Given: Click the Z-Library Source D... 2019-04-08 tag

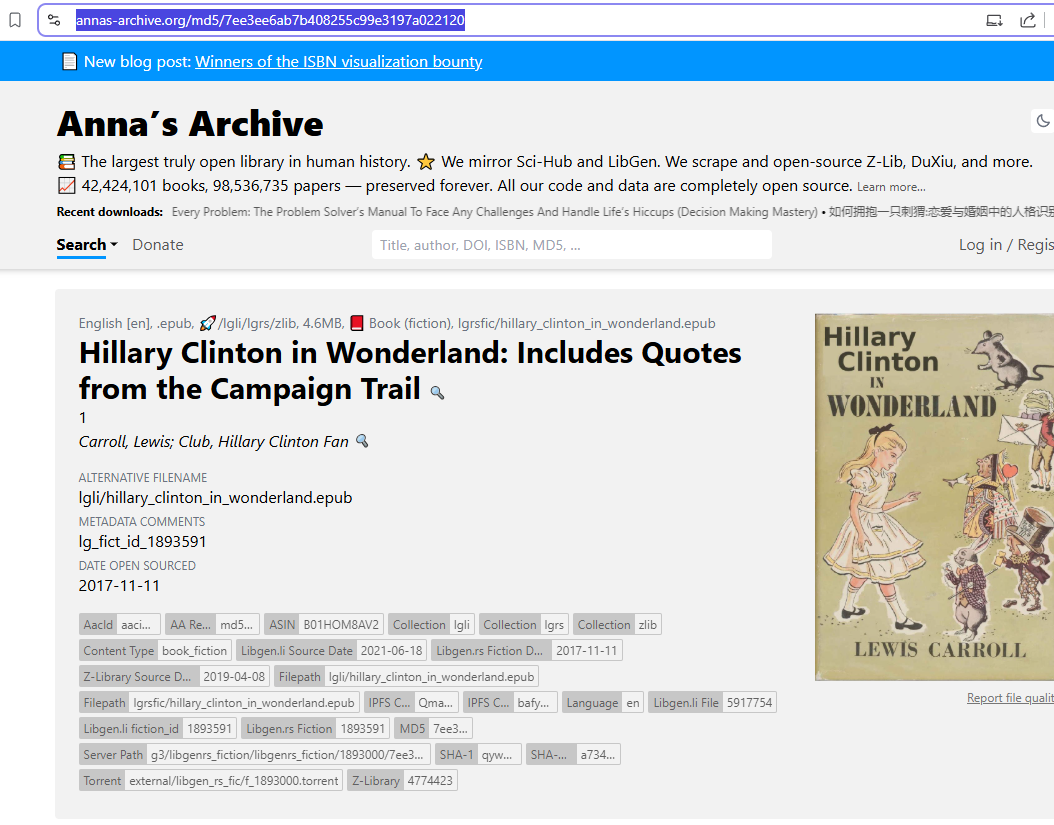Looking at the screenshot, I should pyautogui.click(x=175, y=677).
